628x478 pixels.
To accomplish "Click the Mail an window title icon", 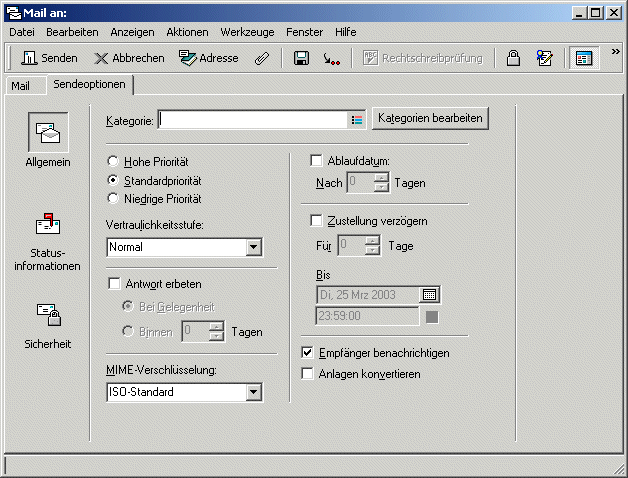I will 14,13.
